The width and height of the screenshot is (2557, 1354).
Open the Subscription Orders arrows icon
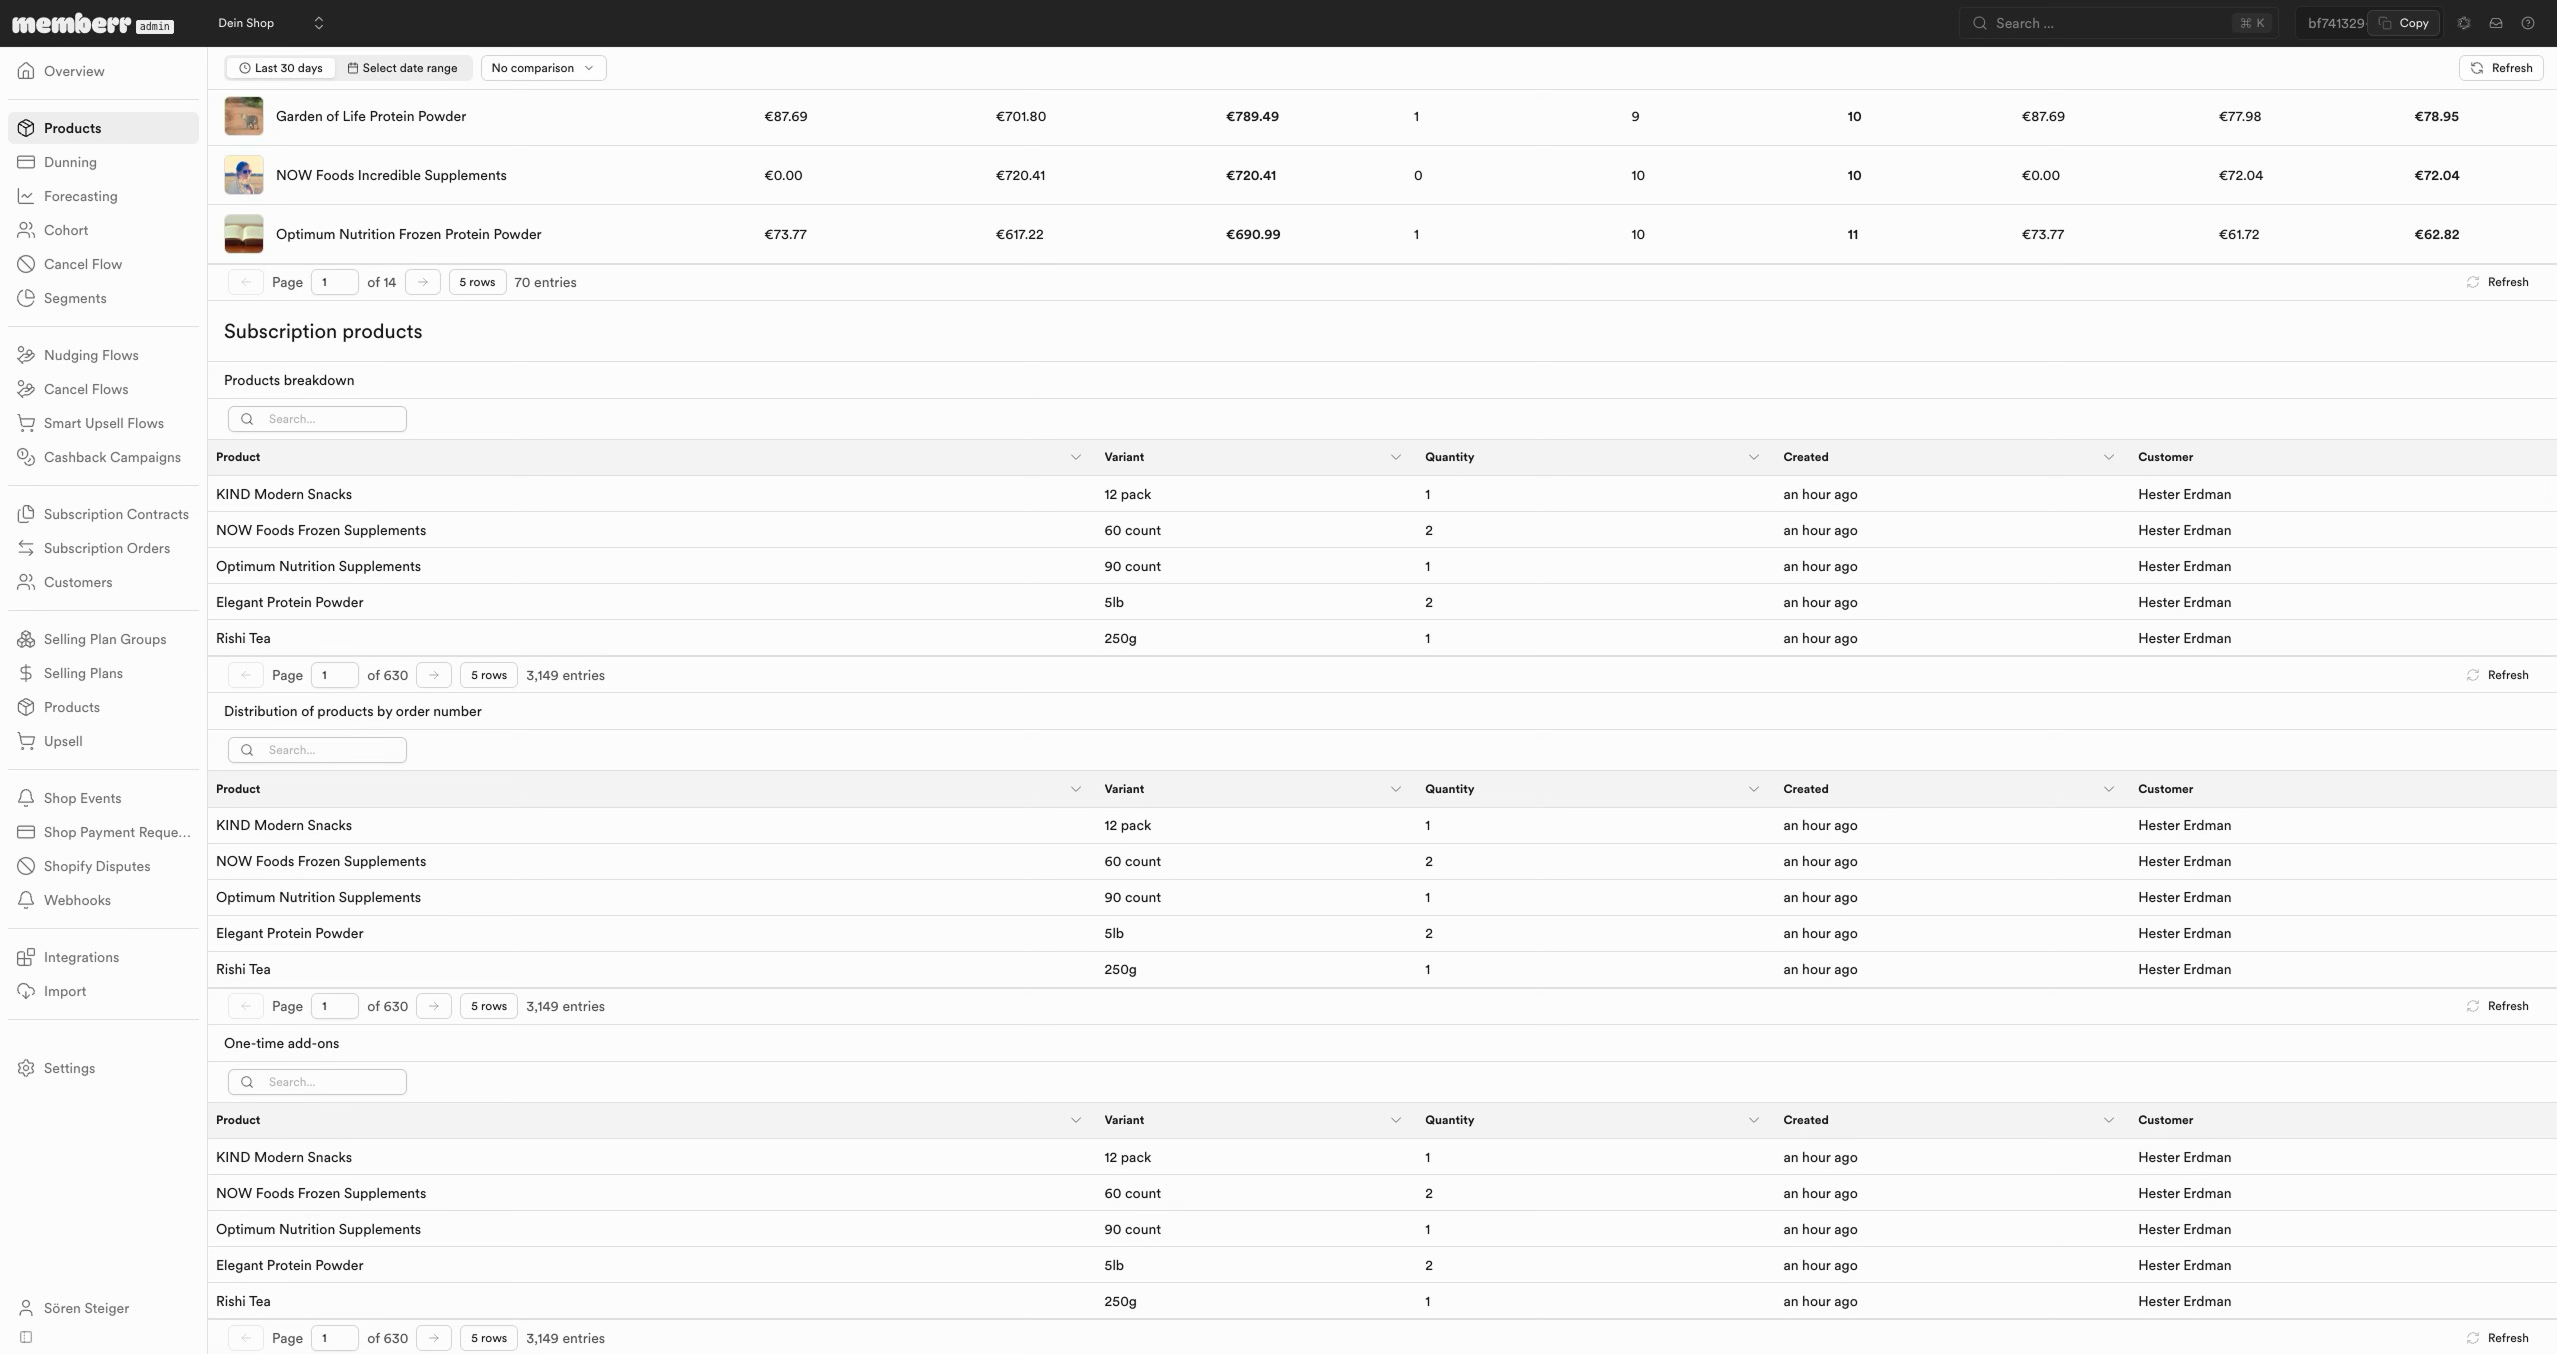click(x=26, y=548)
